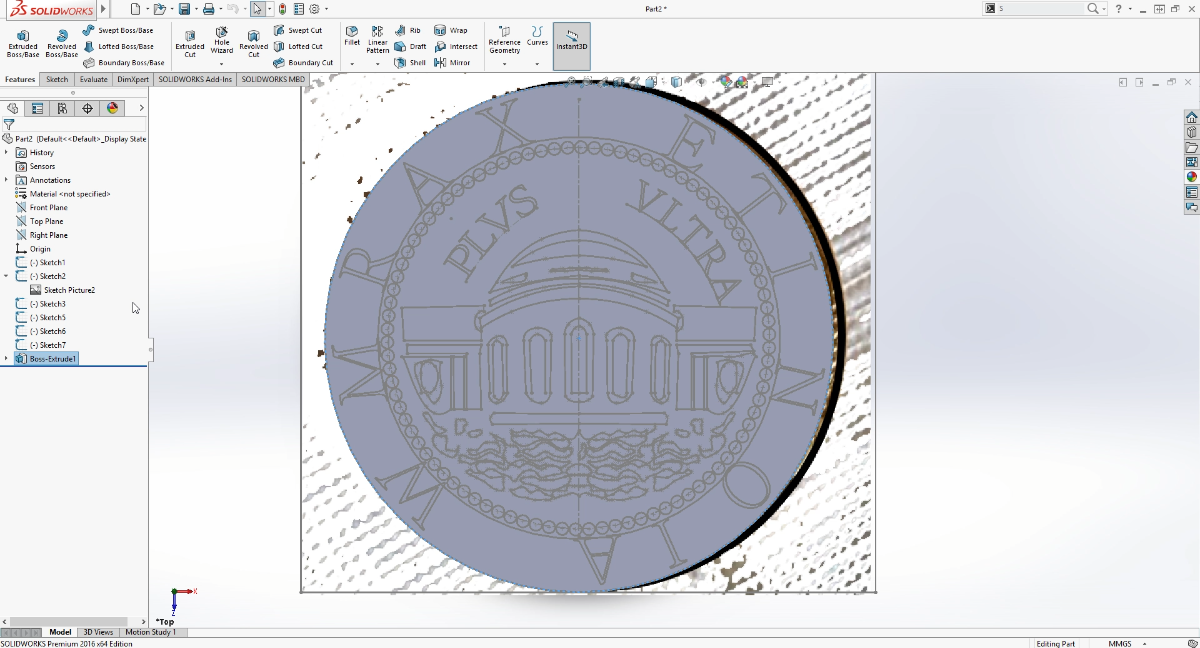Select Front Plane in the tree
Viewport: 1200px width, 648px height.
coord(42,208)
